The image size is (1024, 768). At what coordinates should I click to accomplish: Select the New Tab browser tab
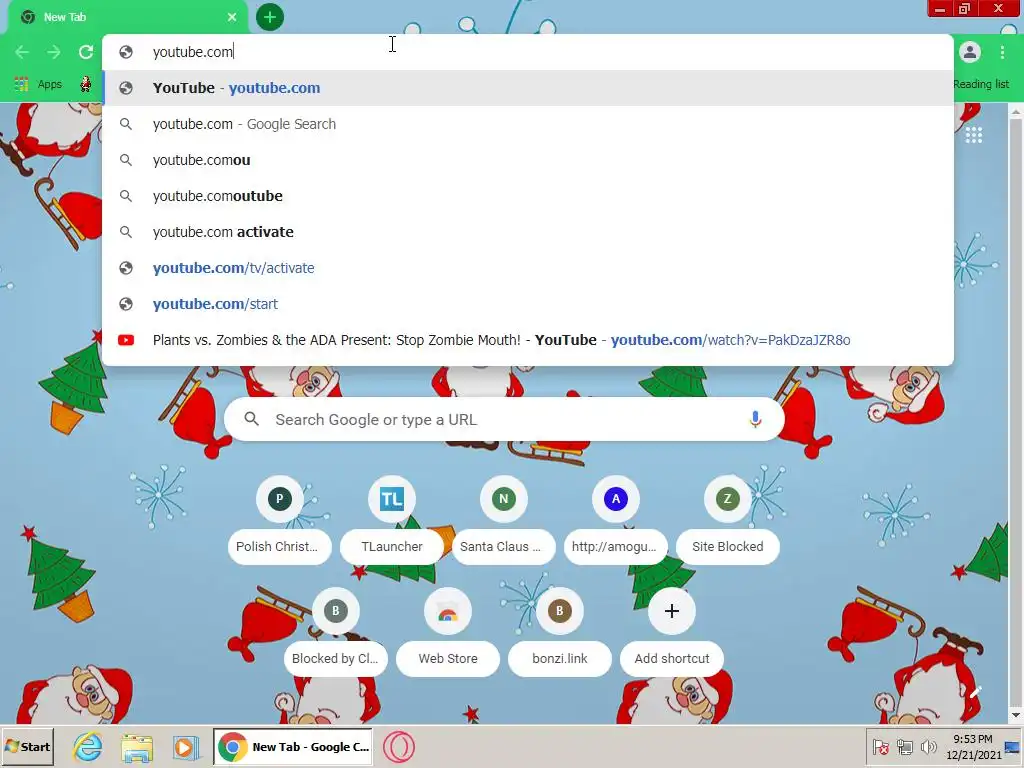point(128,17)
